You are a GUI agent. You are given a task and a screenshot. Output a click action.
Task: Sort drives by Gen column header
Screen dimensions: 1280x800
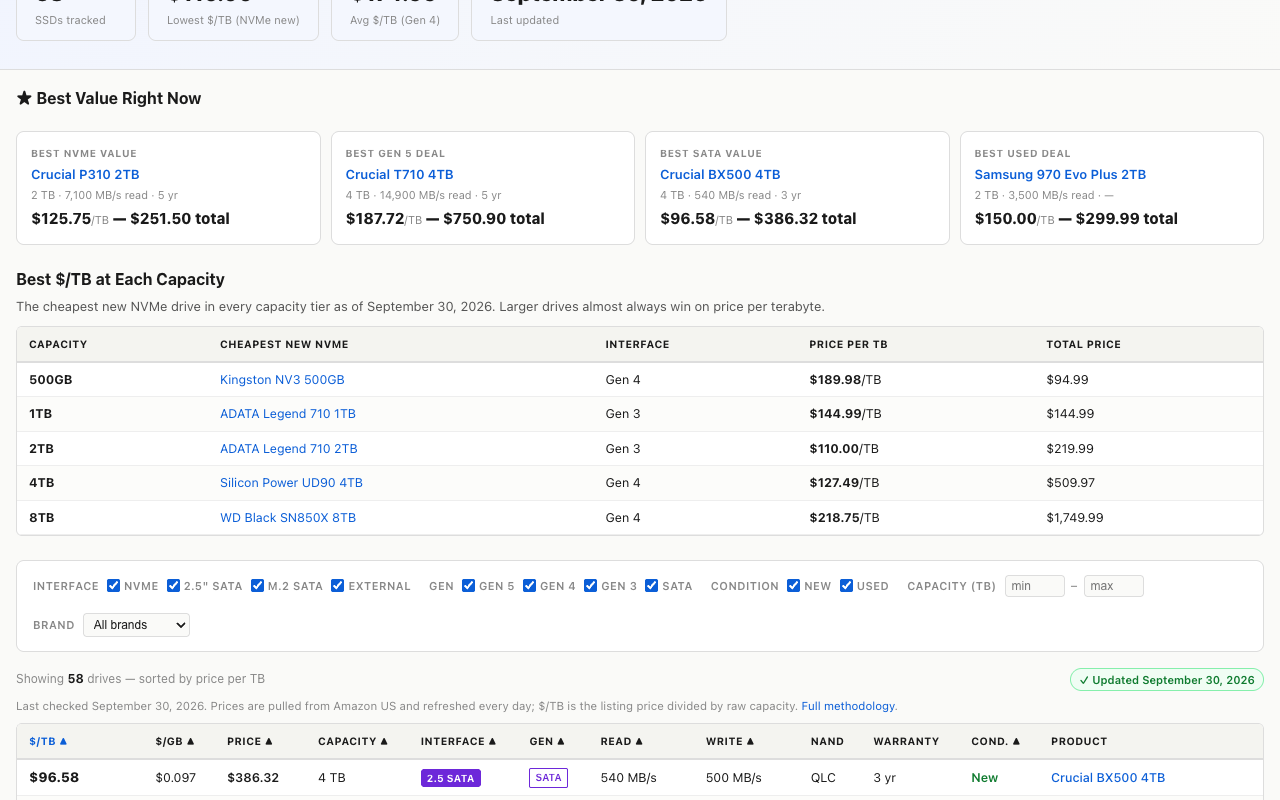[x=547, y=742]
